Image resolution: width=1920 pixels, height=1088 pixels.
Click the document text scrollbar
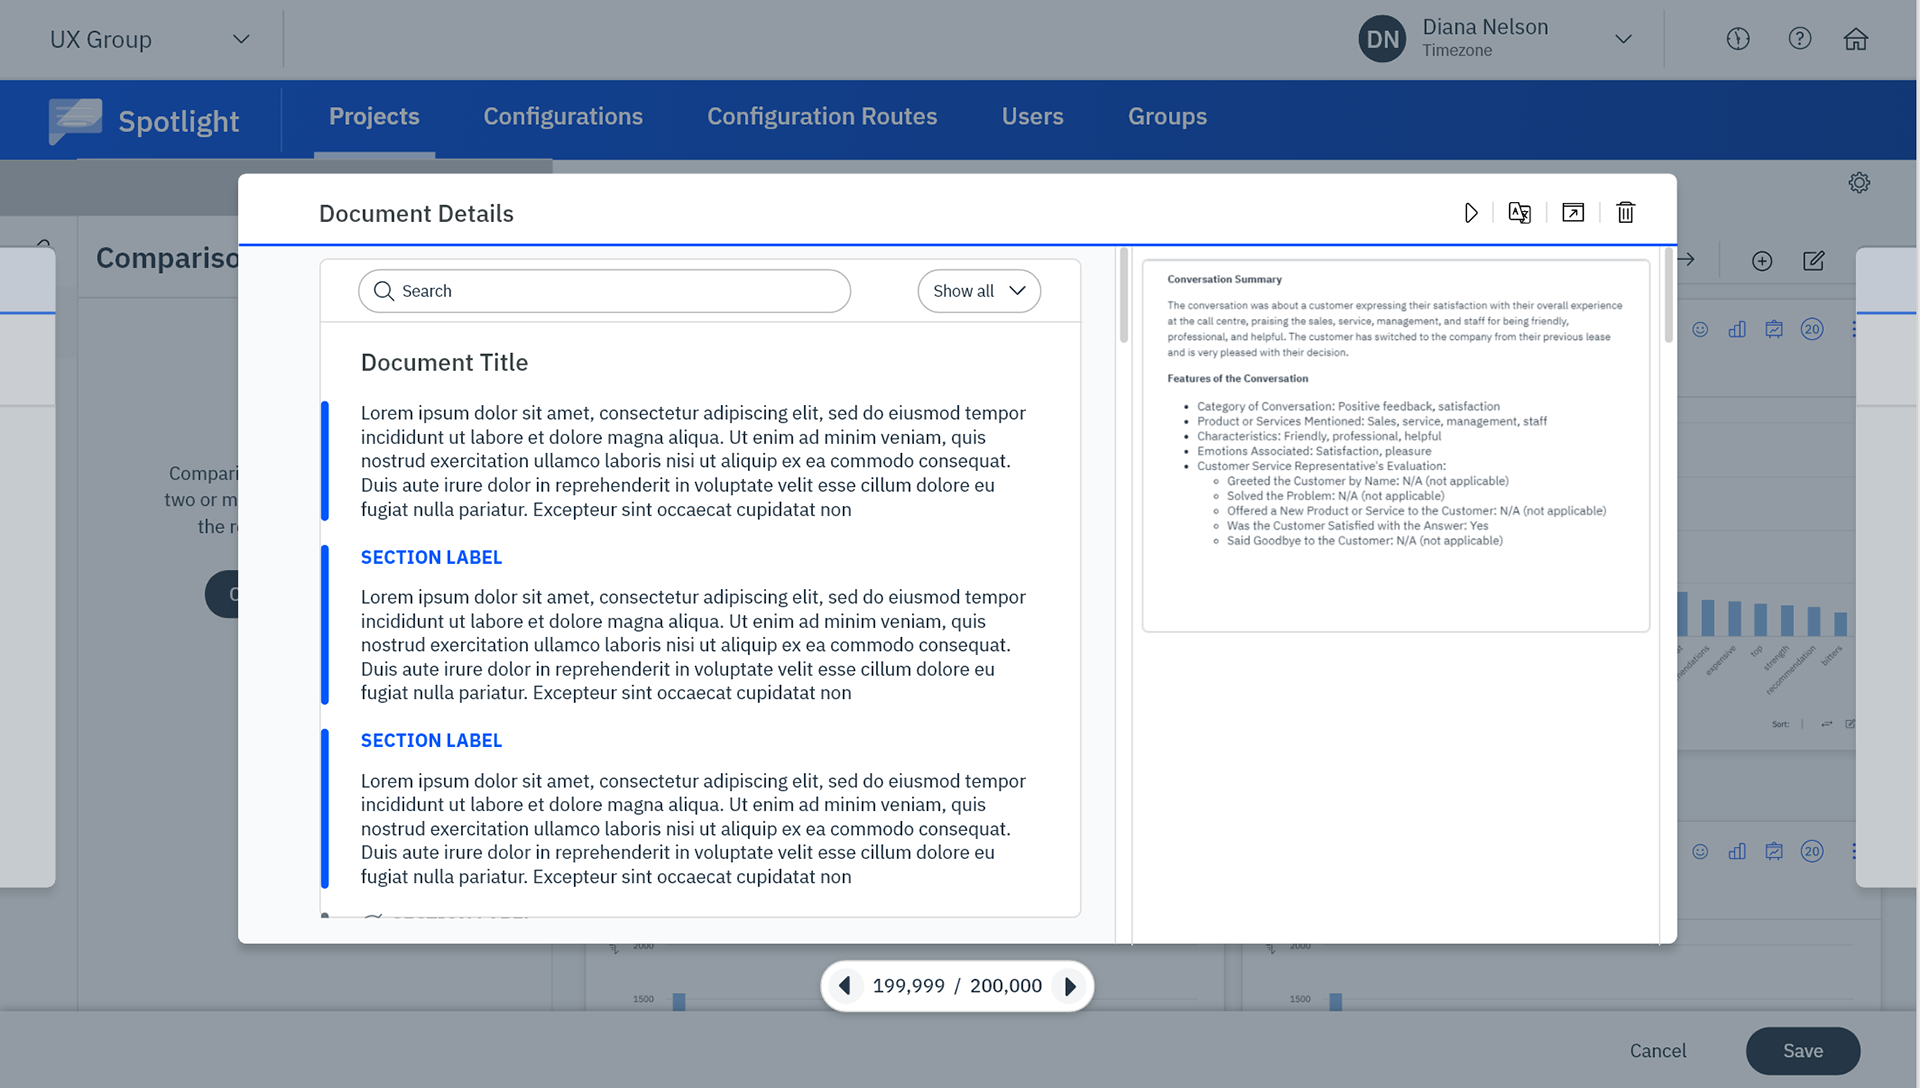pyautogui.click(x=1124, y=296)
